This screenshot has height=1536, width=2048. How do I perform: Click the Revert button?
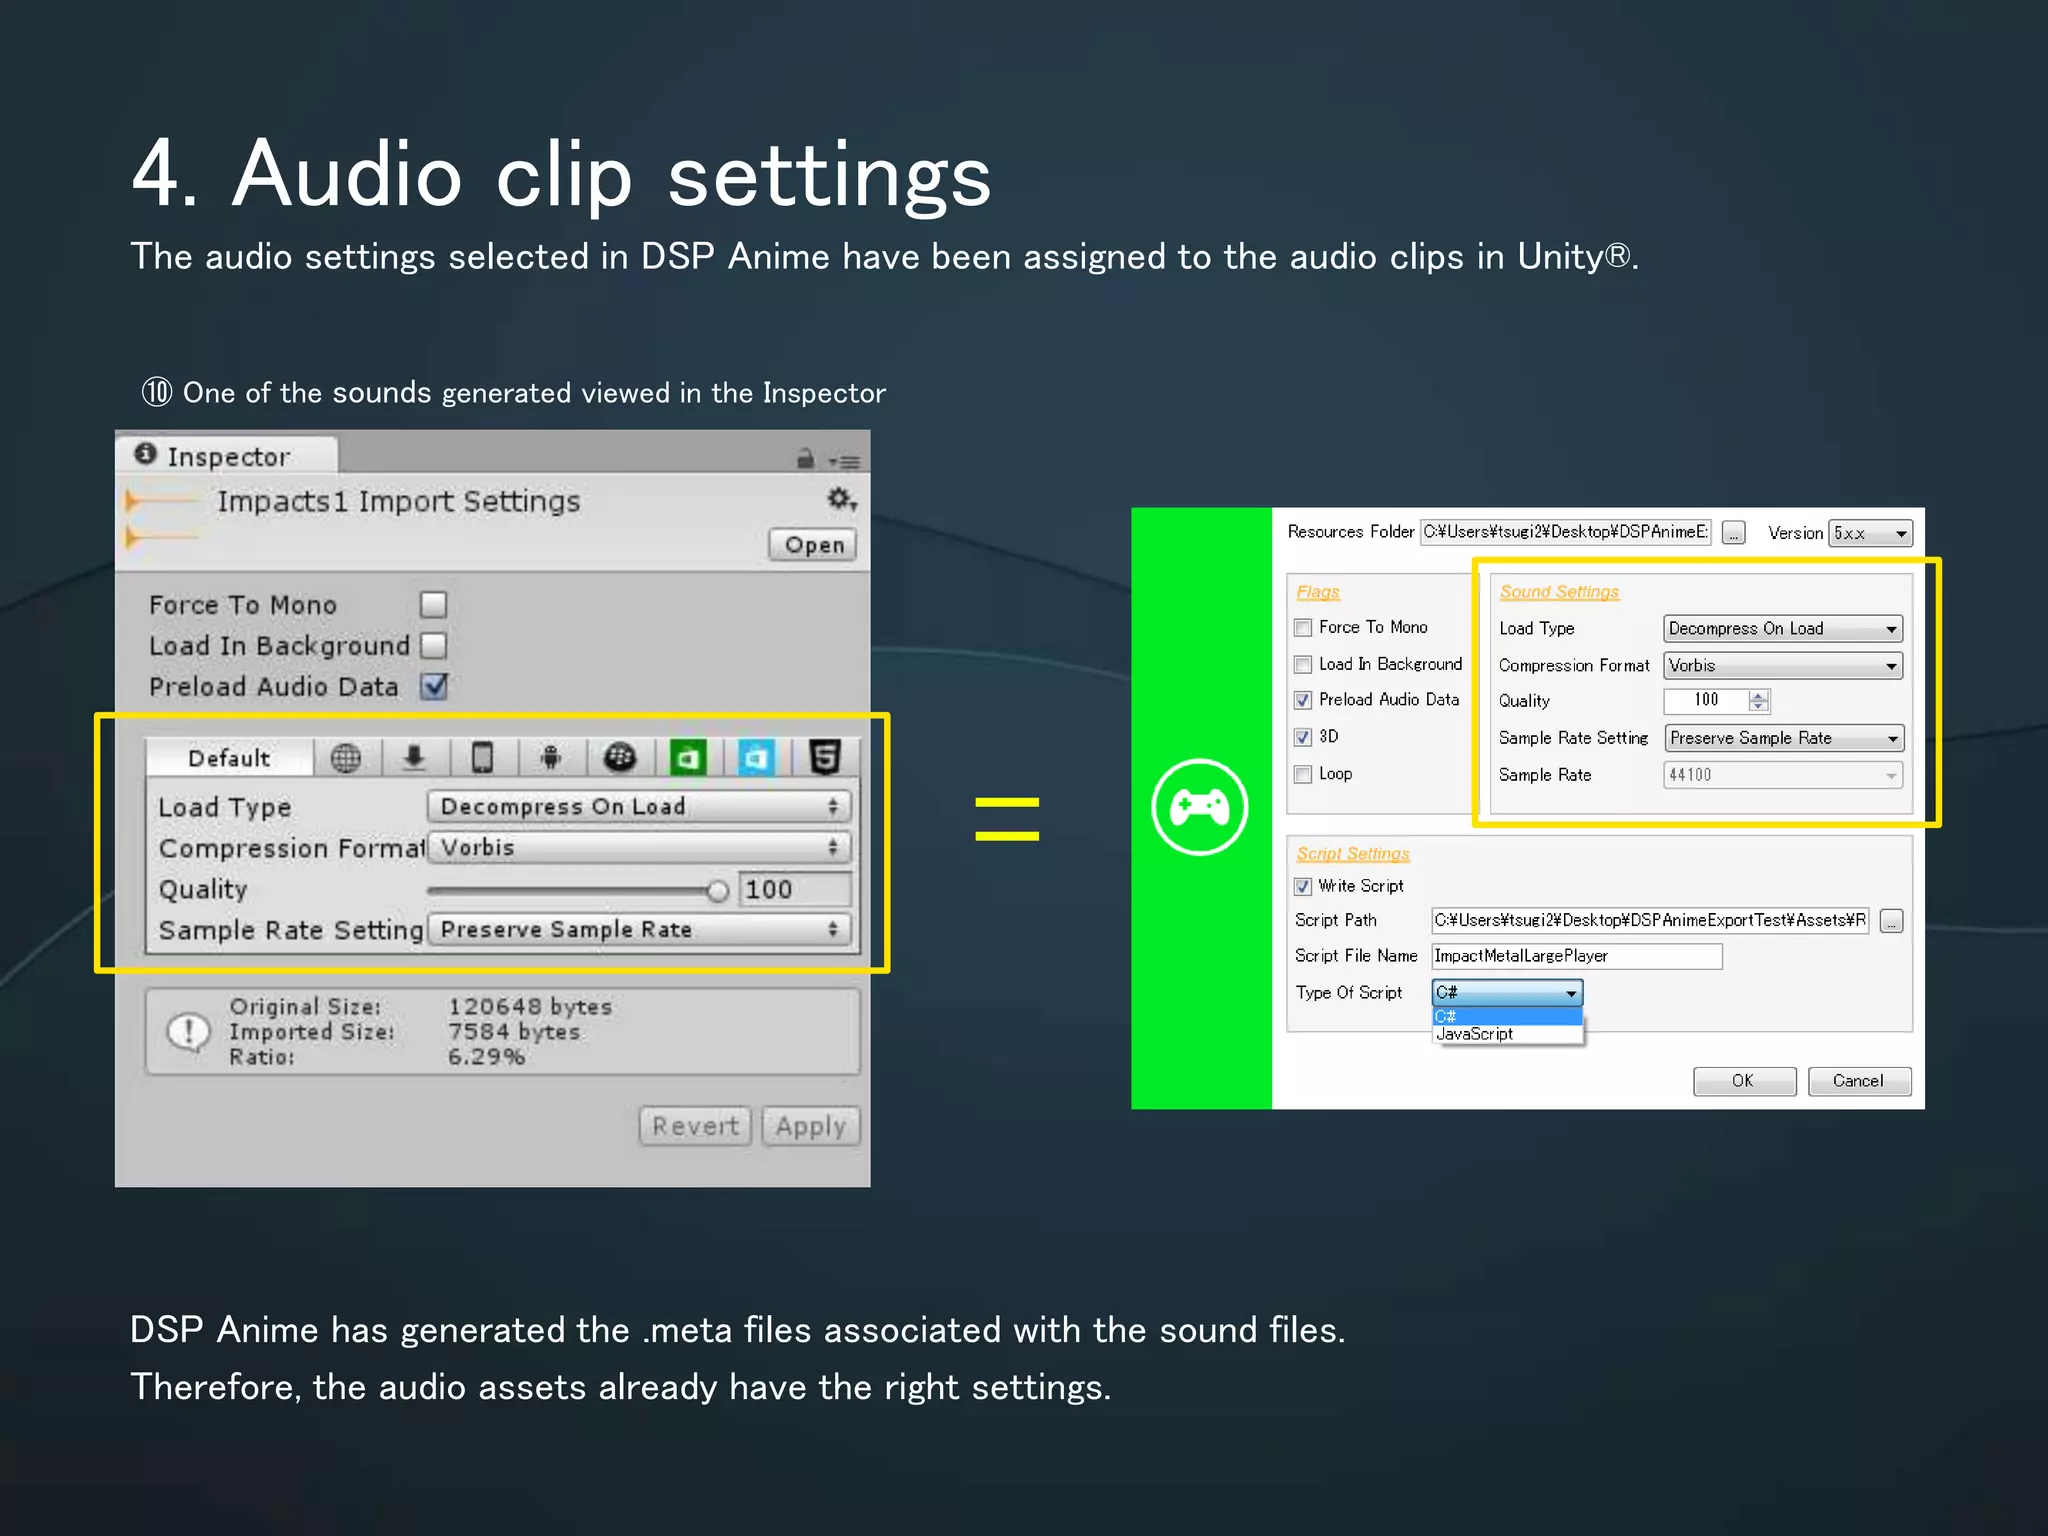[x=695, y=1126]
